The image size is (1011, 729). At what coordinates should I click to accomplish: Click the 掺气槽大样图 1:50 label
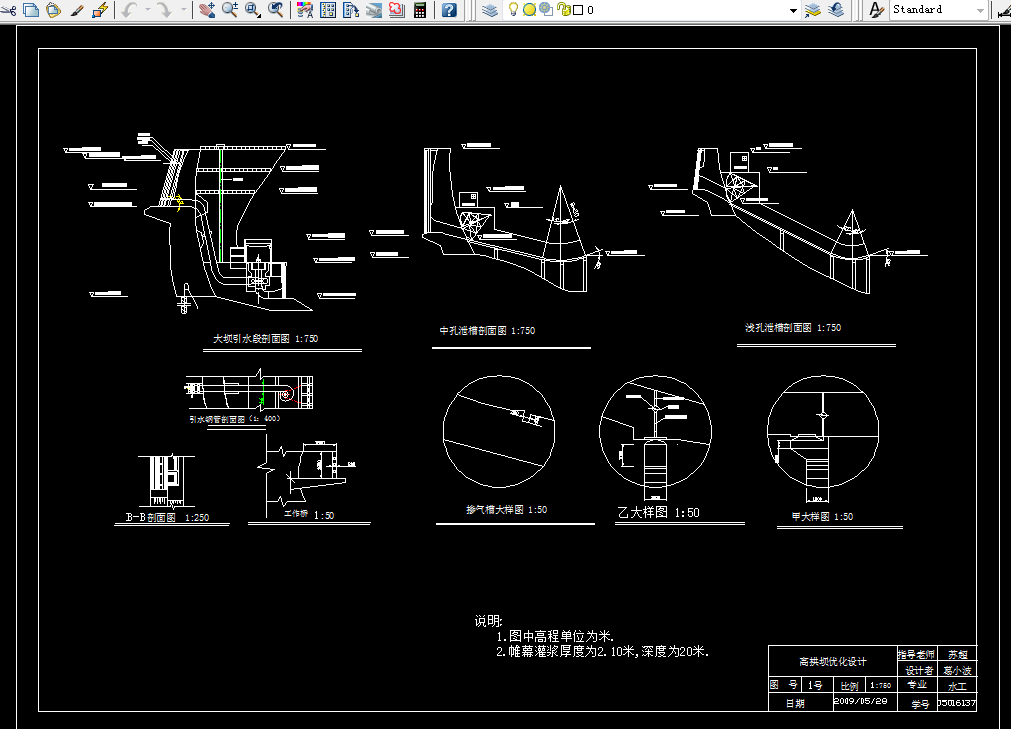(507, 510)
